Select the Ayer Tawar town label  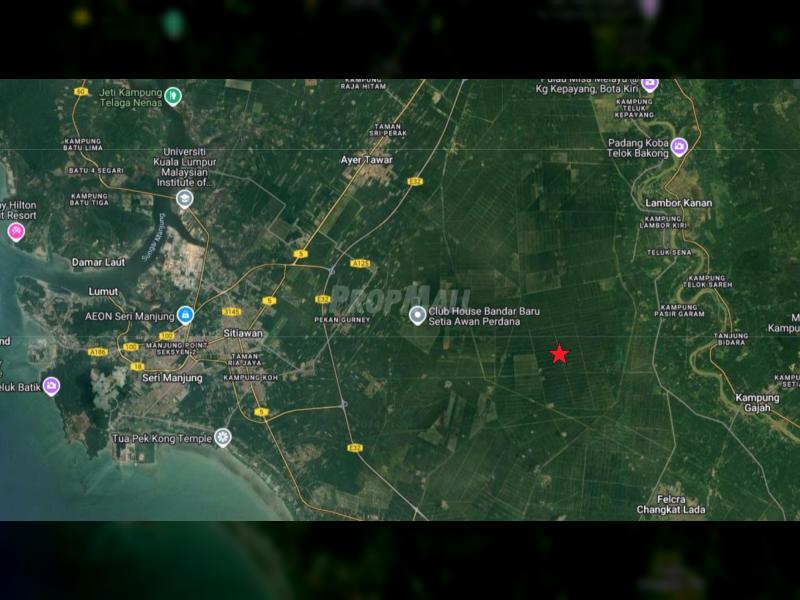pos(366,160)
